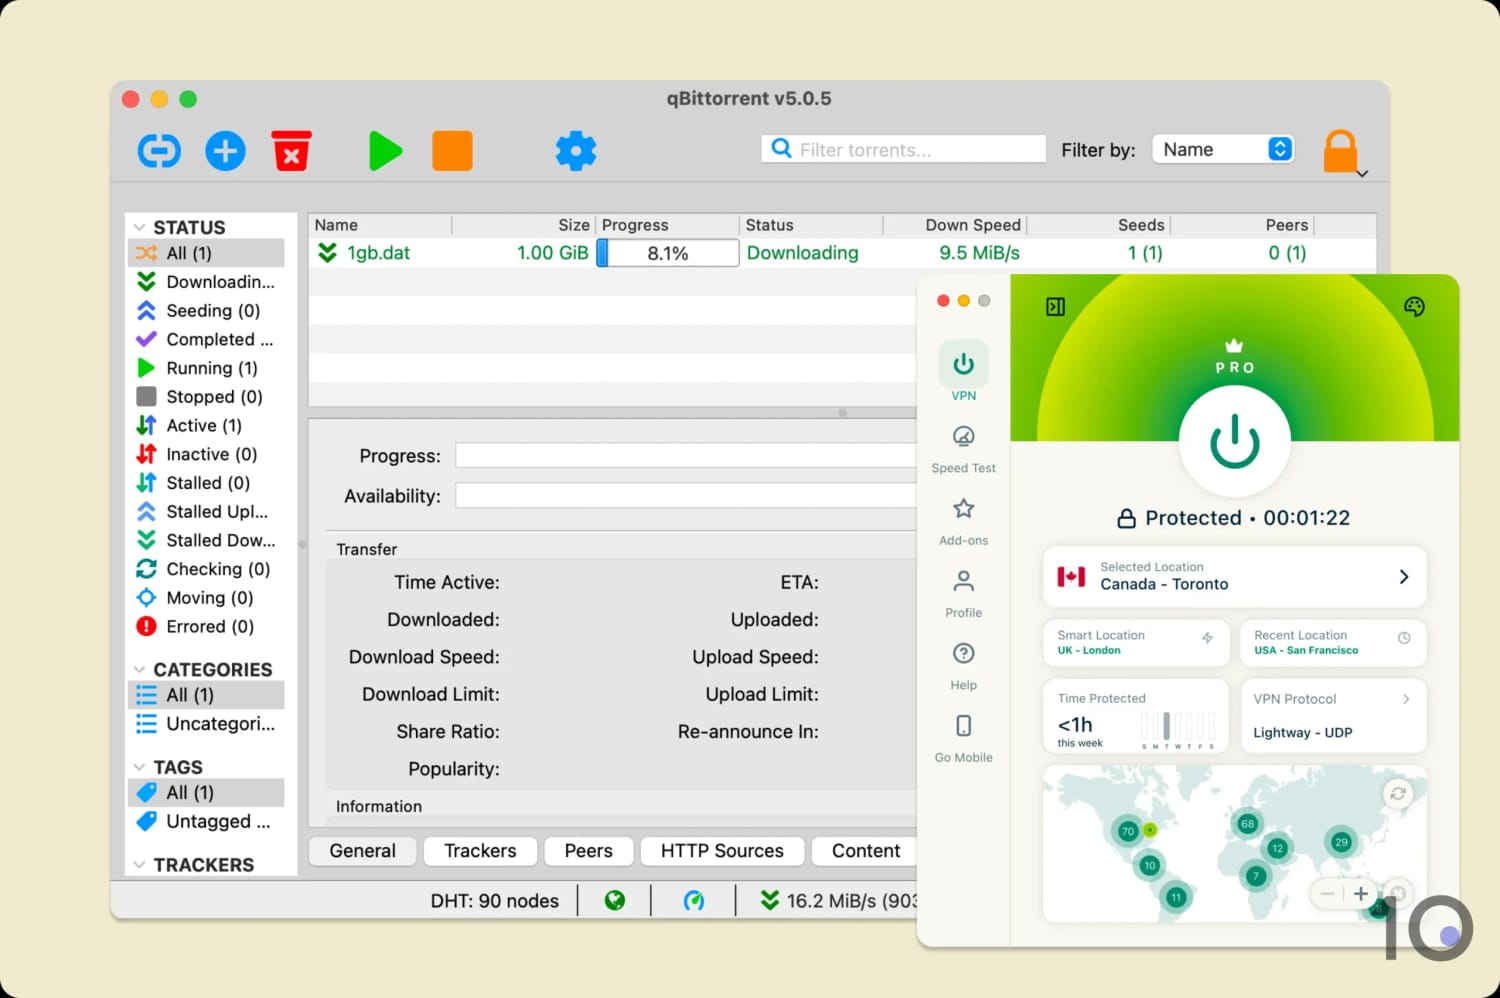Select Stalled (0) status filter
The image size is (1500, 998).
pyautogui.click(x=206, y=483)
